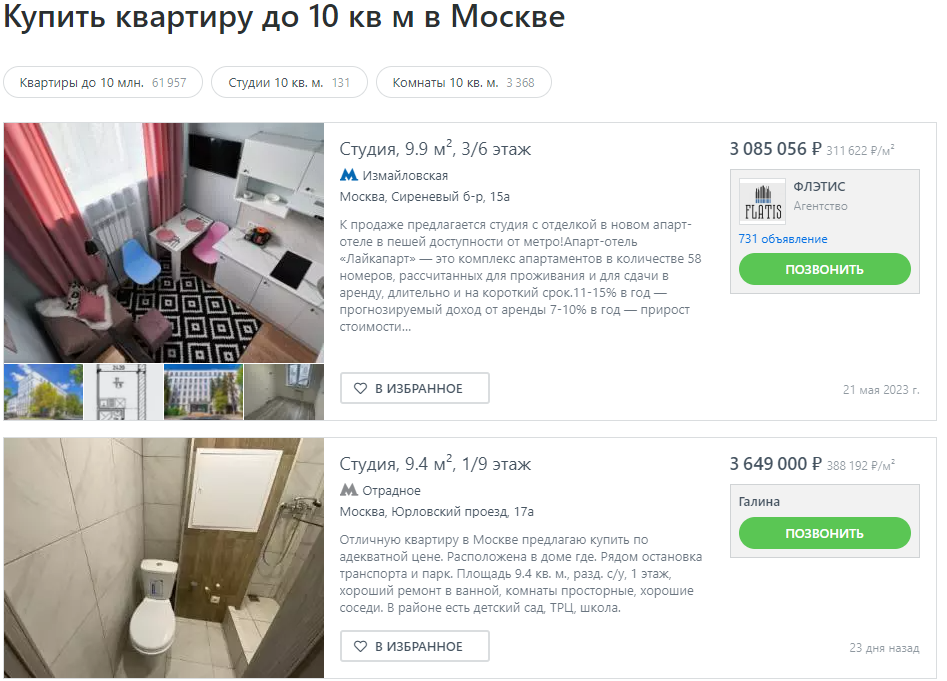Screen dimensions: 947x681
Task: Call Галина using the ПОЗВОНИТЬ button
Action: [x=824, y=533]
